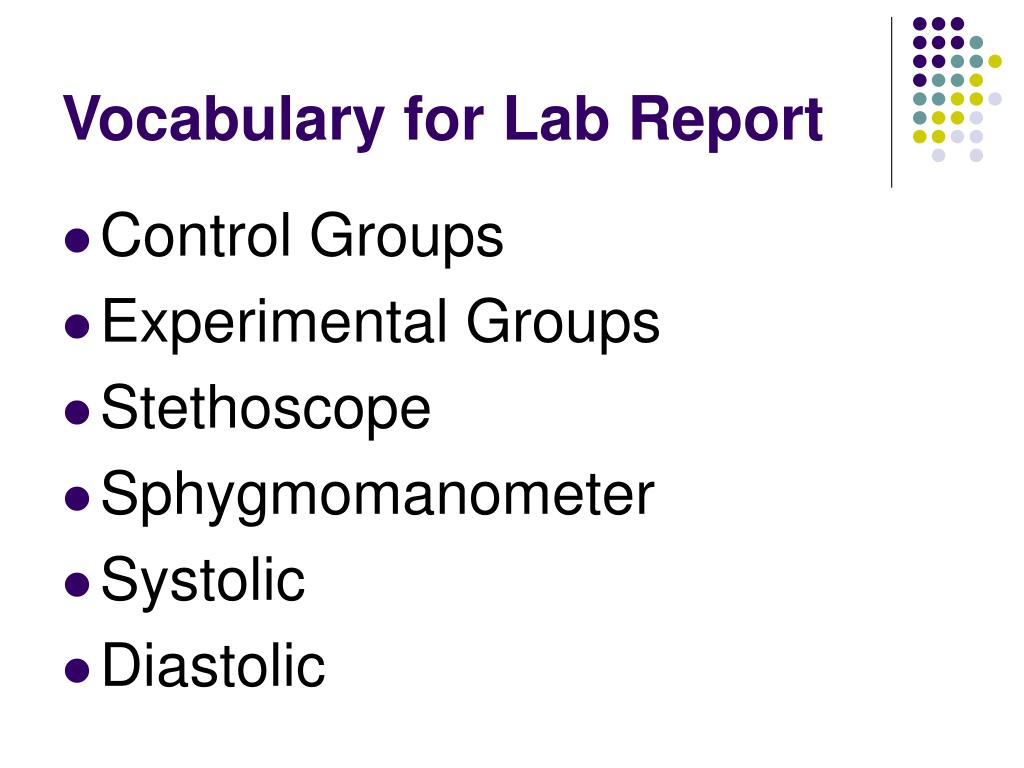Click the bullet dot beside Control Groups
This screenshot has height=768, width=1024.
coord(77,240)
